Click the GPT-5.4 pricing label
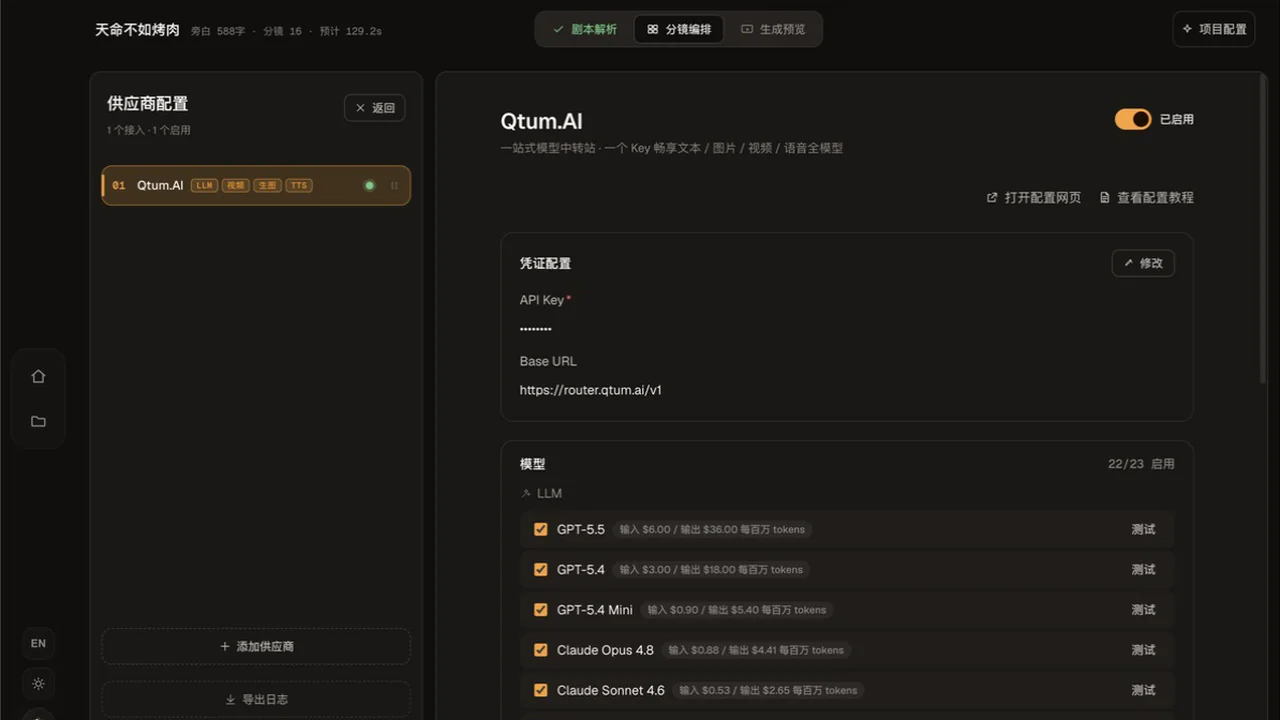Screen dimensions: 1280x720 pos(711,569)
